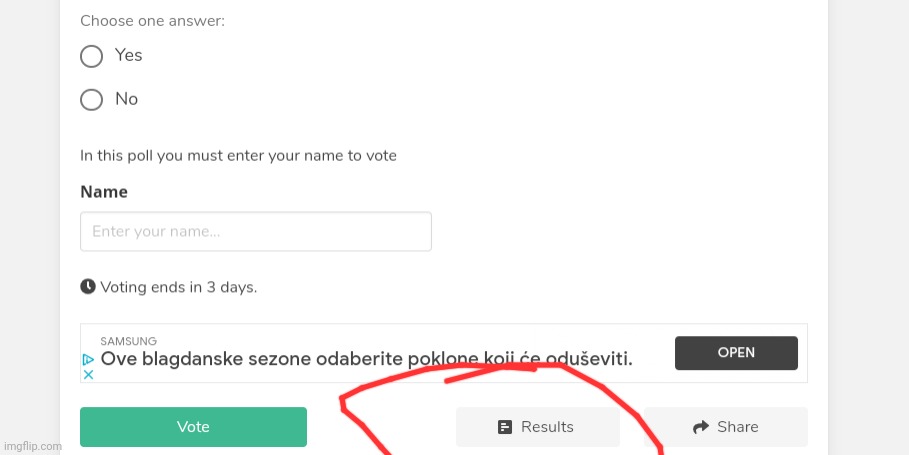Image resolution: width=909 pixels, height=455 pixels.
Task: Click the imgflip.com watermark
Action: 26,446
